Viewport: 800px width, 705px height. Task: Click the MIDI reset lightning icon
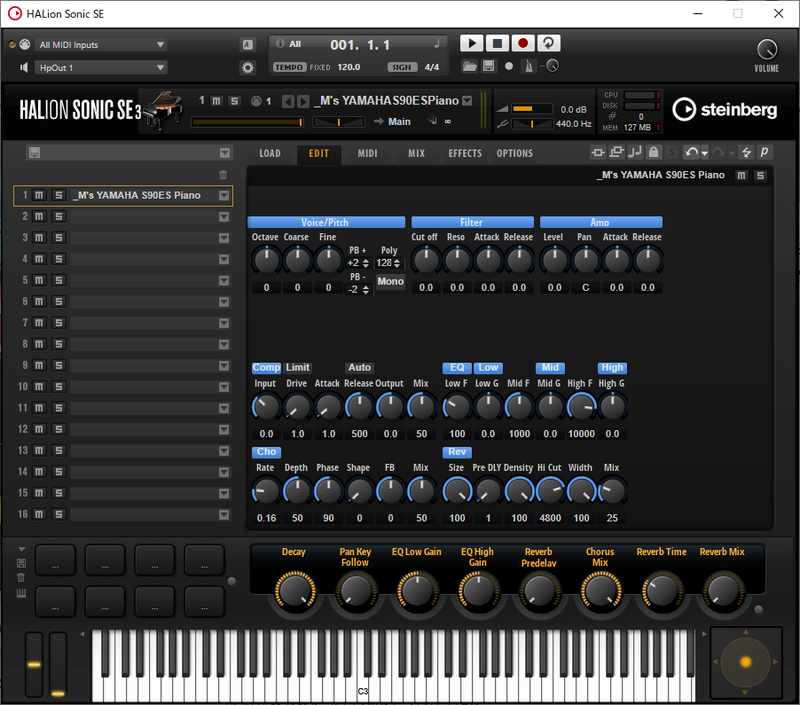tap(746, 152)
